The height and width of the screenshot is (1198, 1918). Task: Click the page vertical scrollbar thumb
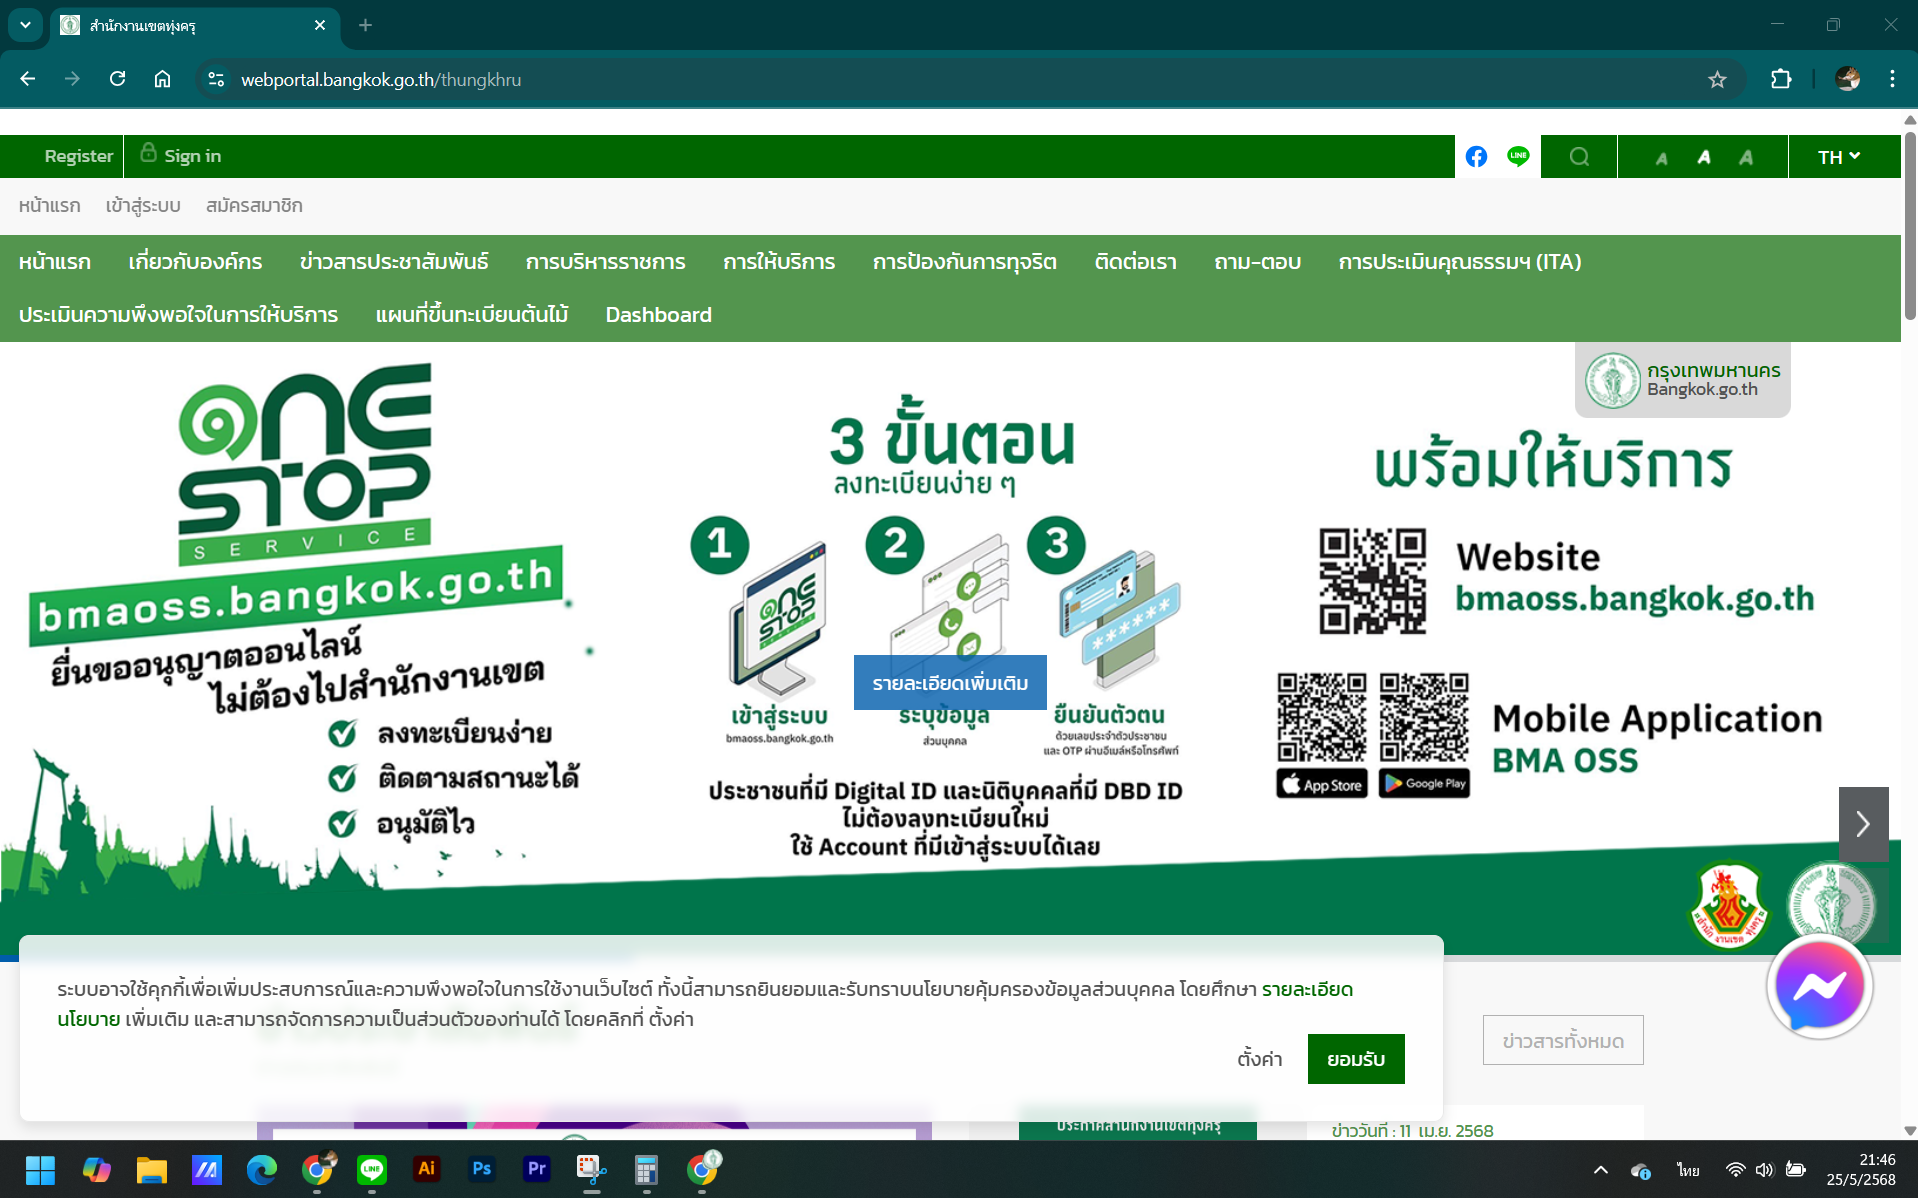tap(1910, 225)
